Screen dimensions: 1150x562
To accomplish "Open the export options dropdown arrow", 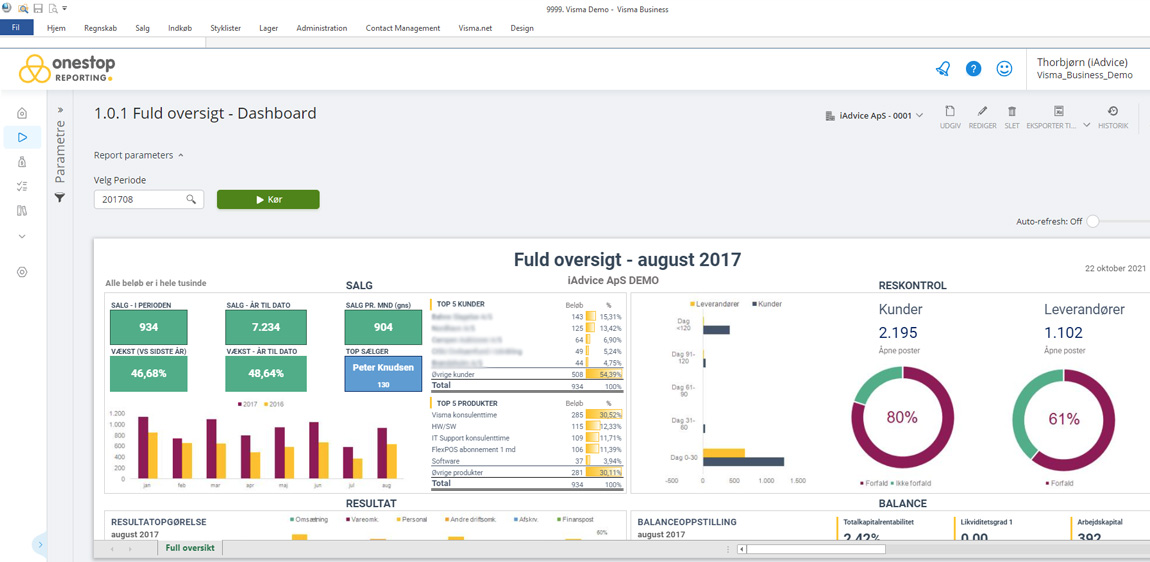I will pos(1086,125).
